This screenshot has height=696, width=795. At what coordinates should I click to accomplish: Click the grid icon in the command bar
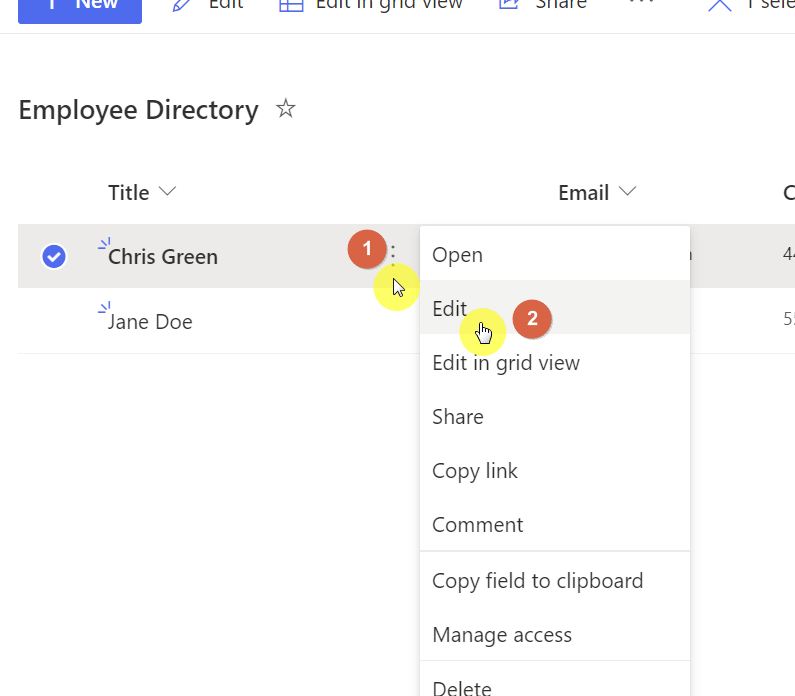[291, 5]
